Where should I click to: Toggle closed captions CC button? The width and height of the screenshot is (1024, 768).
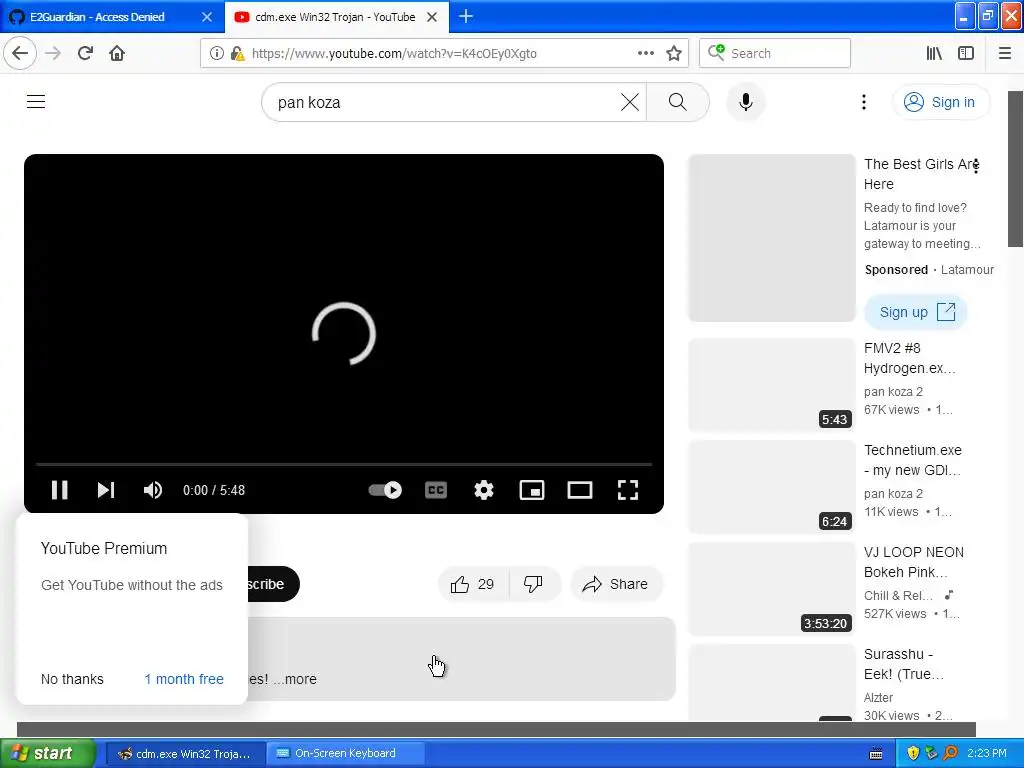point(436,490)
